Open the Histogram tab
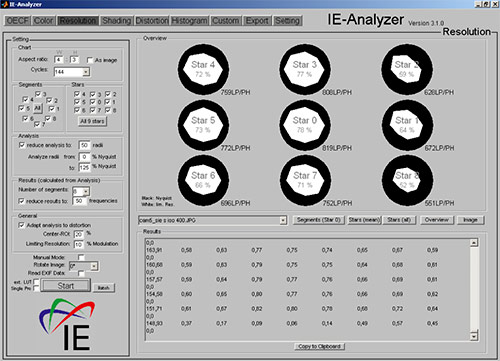Screen dimensions: 500x361 click(x=189, y=21)
